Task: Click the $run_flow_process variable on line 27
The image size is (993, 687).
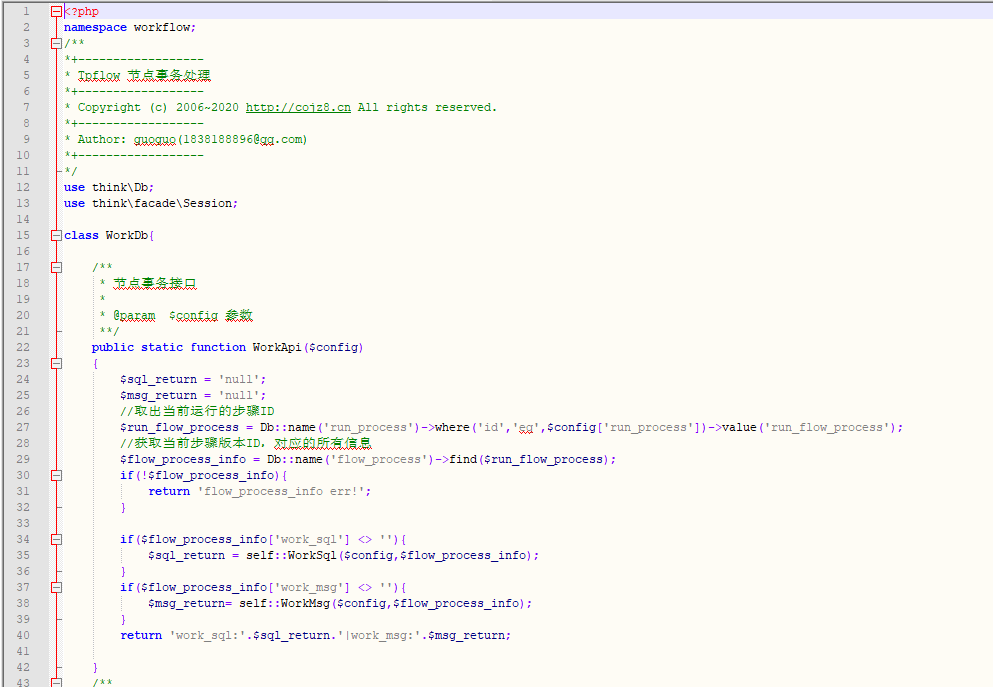Action: 179,428
